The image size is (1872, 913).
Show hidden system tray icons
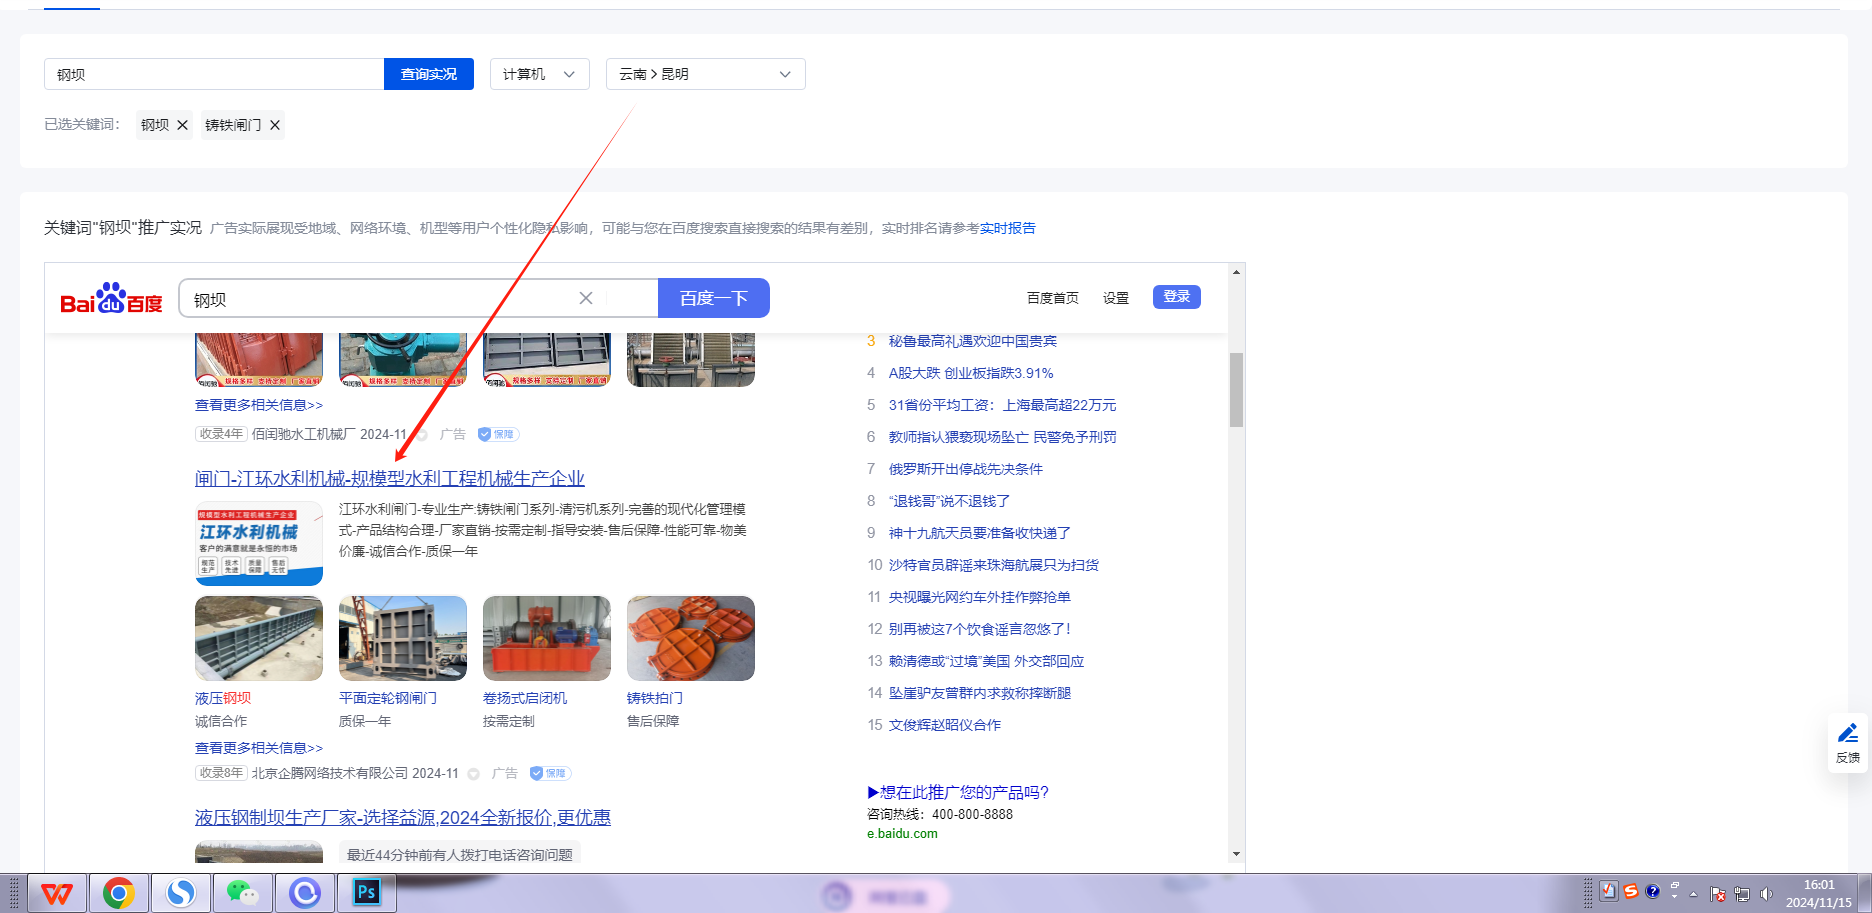pos(1693,894)
